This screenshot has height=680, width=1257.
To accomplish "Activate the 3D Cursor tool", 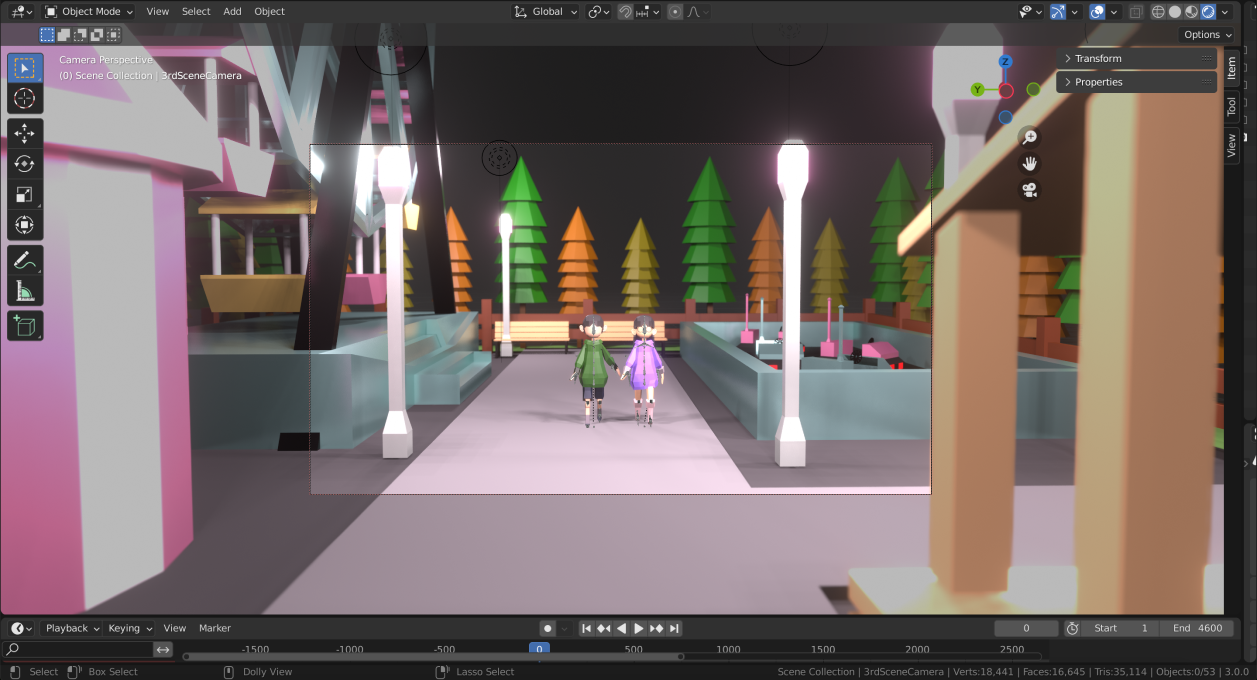I will [x=25, y=98].
